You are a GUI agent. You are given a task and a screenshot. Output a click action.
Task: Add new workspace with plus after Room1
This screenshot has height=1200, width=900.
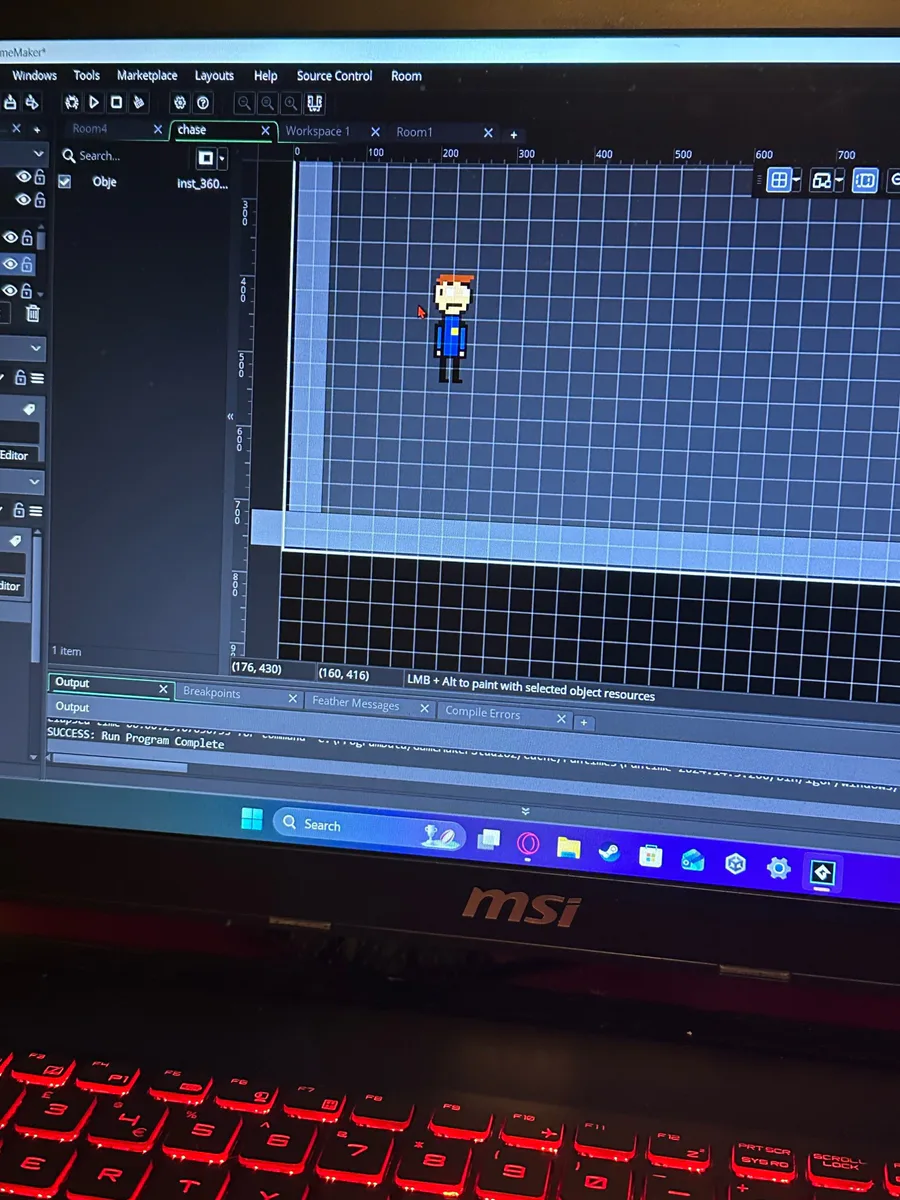coord(513,135)
